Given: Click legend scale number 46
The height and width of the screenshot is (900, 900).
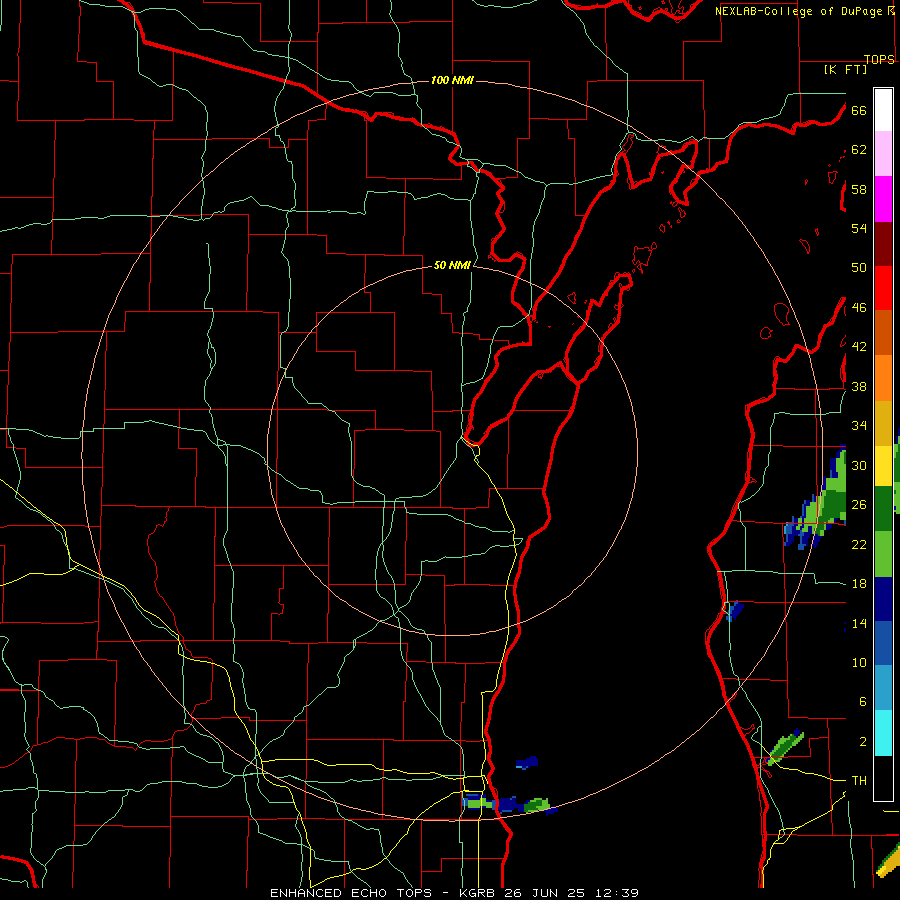Looking at the screenshot, I should pos(859,308).
